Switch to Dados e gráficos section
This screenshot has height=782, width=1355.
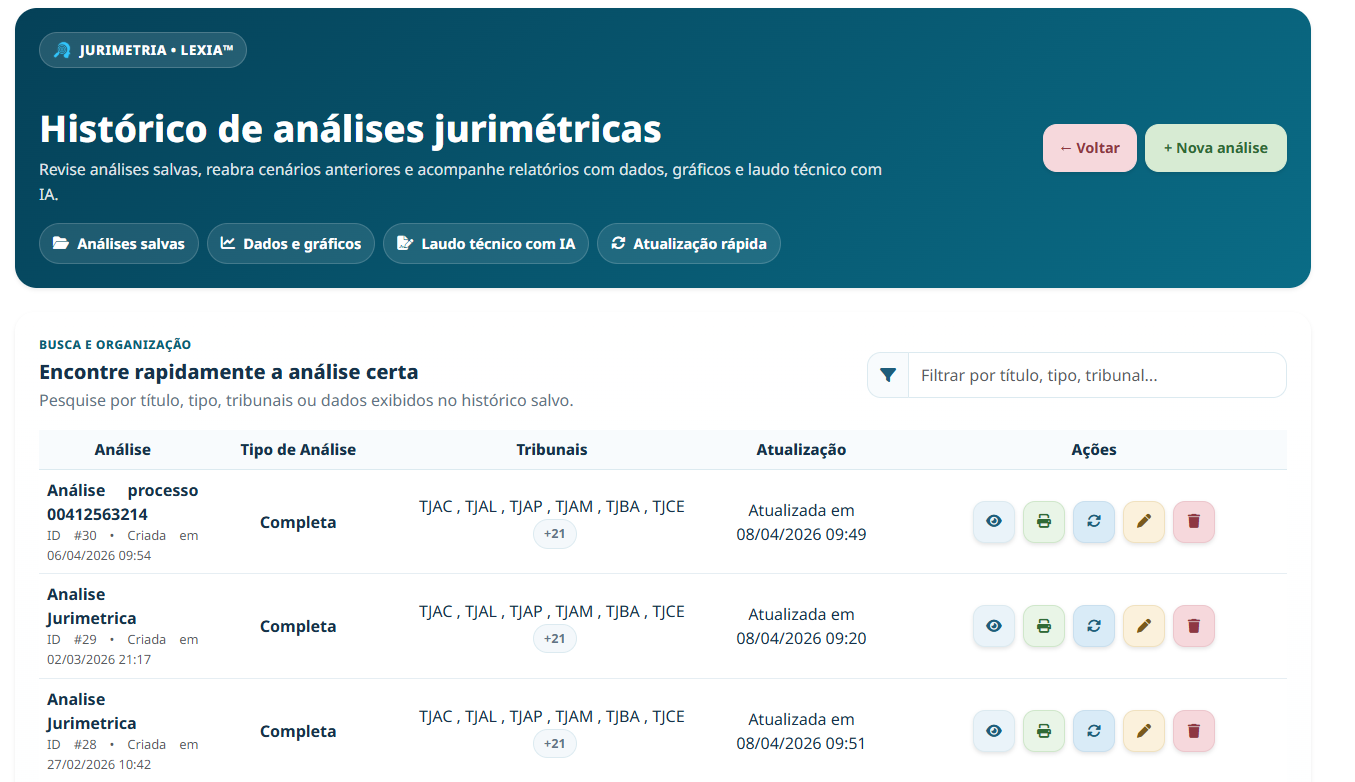[291, 243]
